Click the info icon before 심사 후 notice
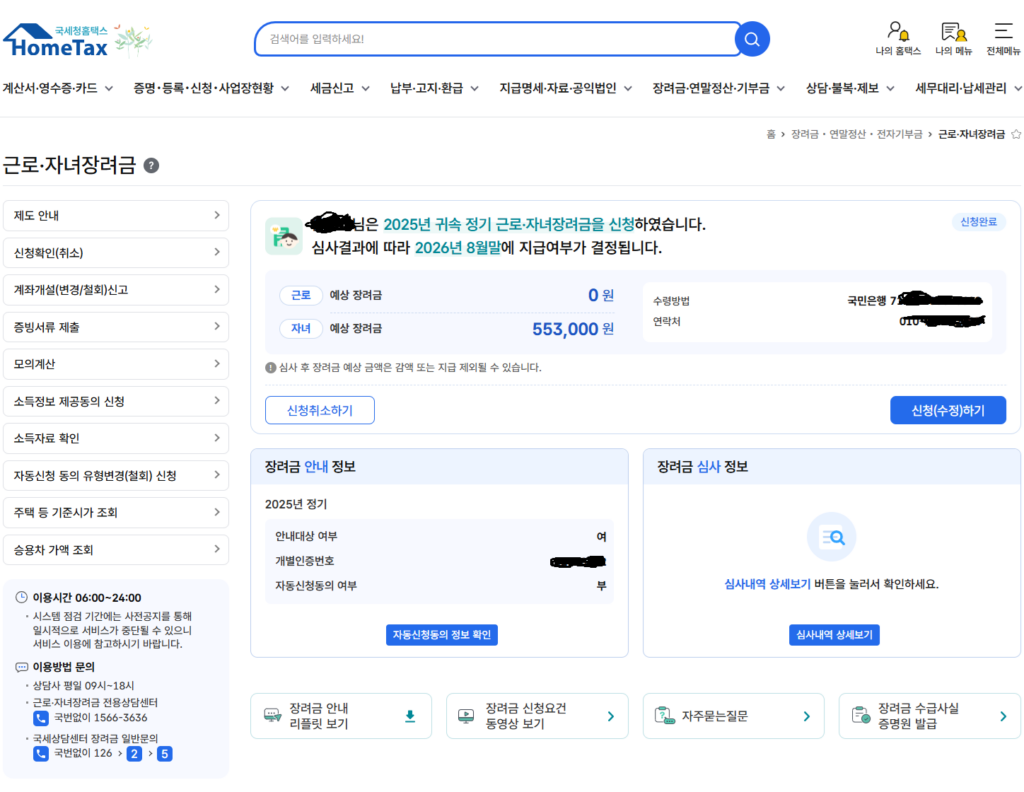The width and height of the screenshot is (1024, 792). point(270,368)
